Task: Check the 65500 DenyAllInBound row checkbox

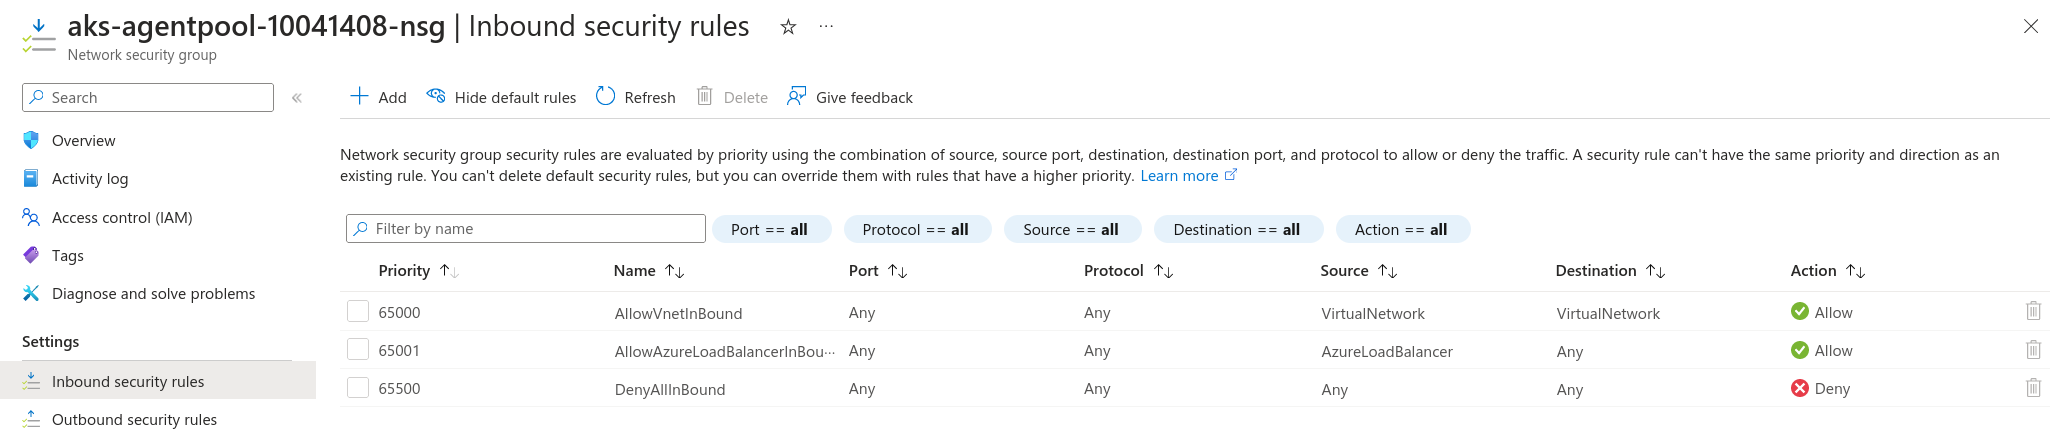Action: pyautogui.click(x=358, y=388)
